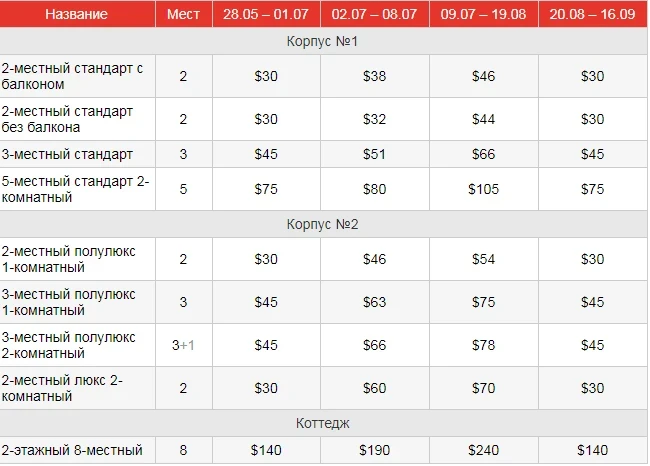Select the 2-этажный 8-местный cottage row name

(72, 451)
